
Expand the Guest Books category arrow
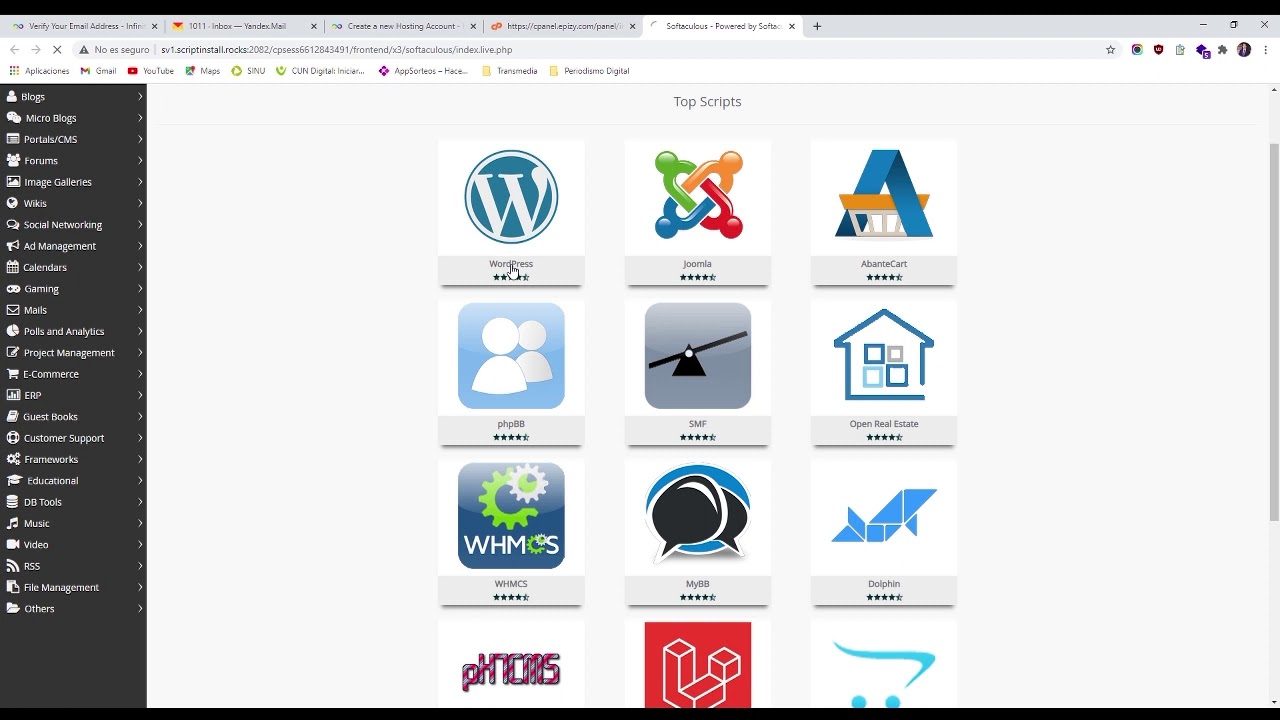(140, 417)
